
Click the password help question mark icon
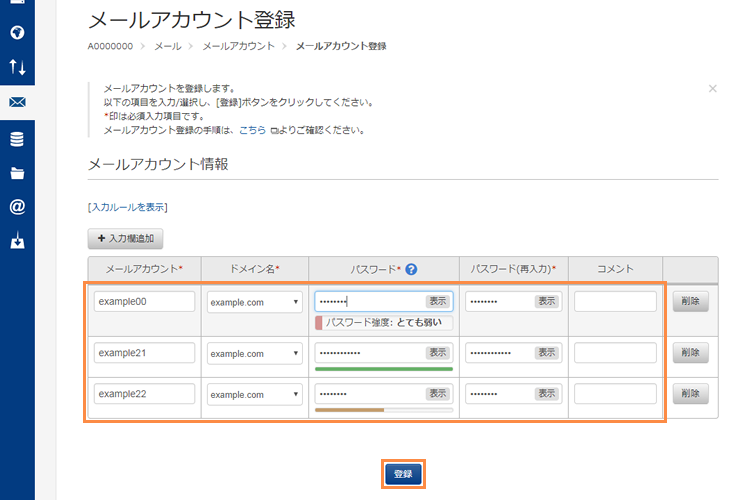coord(411,269)
